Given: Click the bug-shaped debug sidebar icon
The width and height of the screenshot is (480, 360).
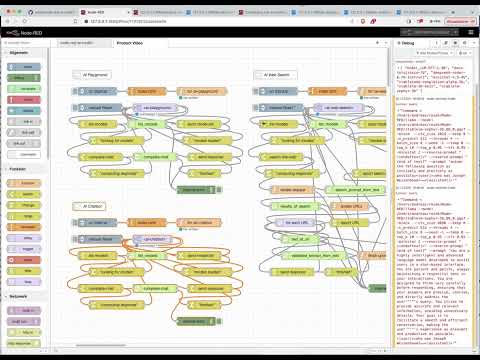Looking at the screenshot, I should tap(455, 43).
